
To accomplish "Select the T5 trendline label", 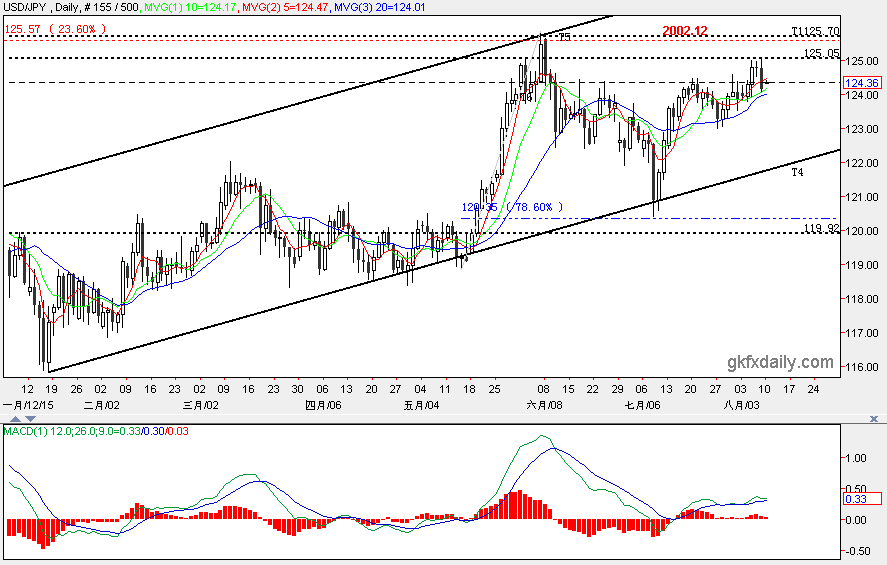I will [x=564, y=37].
